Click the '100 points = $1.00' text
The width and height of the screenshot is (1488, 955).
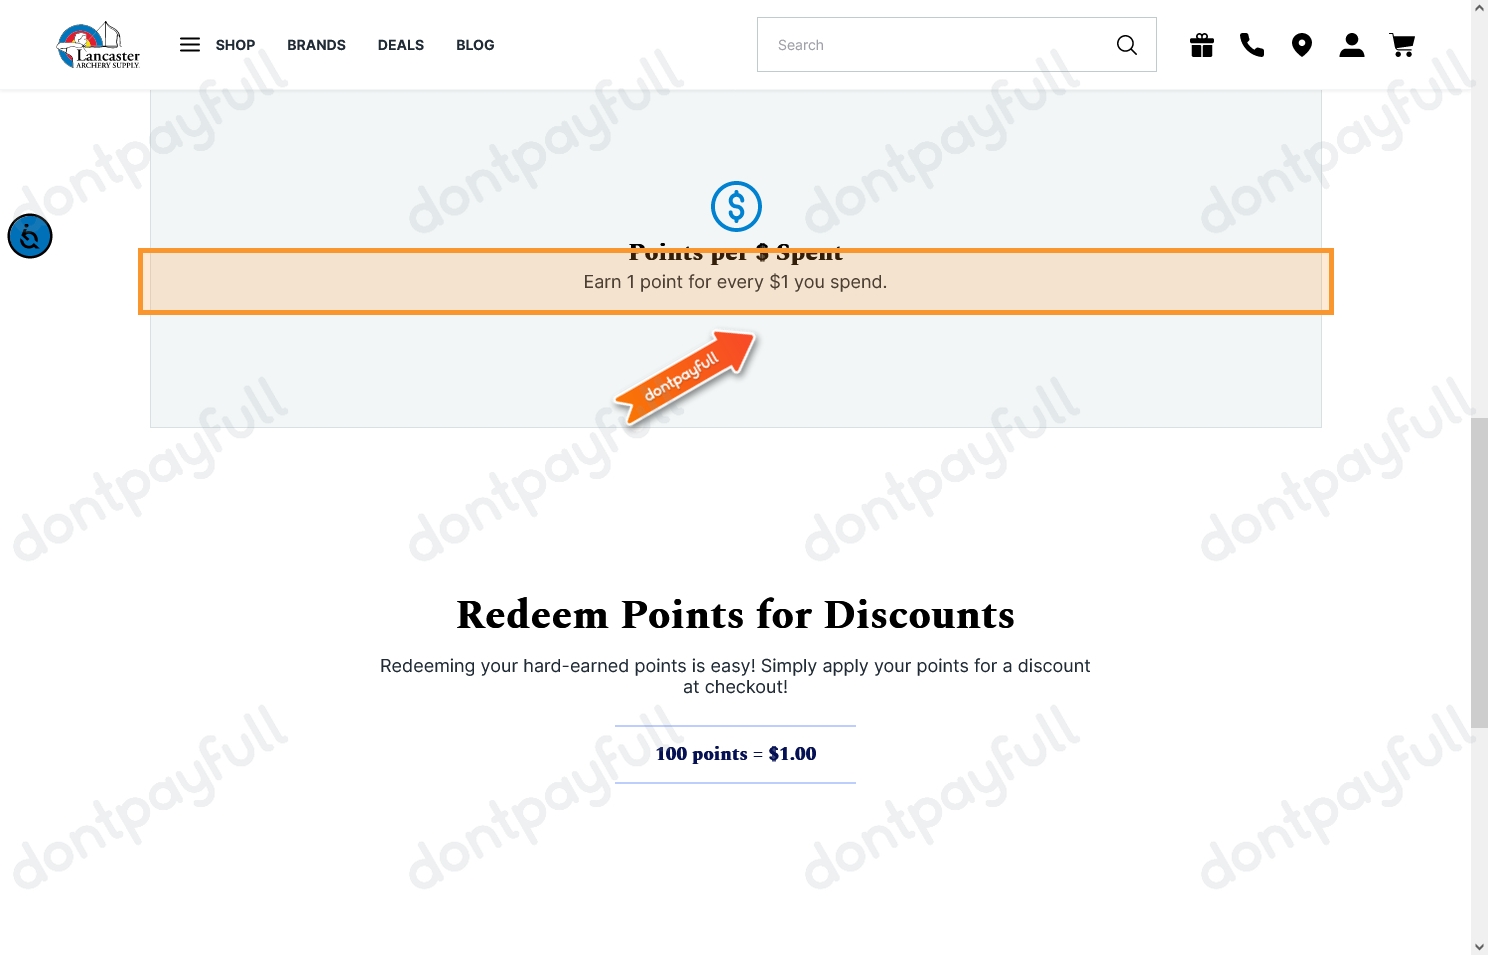tap(736, 754)
